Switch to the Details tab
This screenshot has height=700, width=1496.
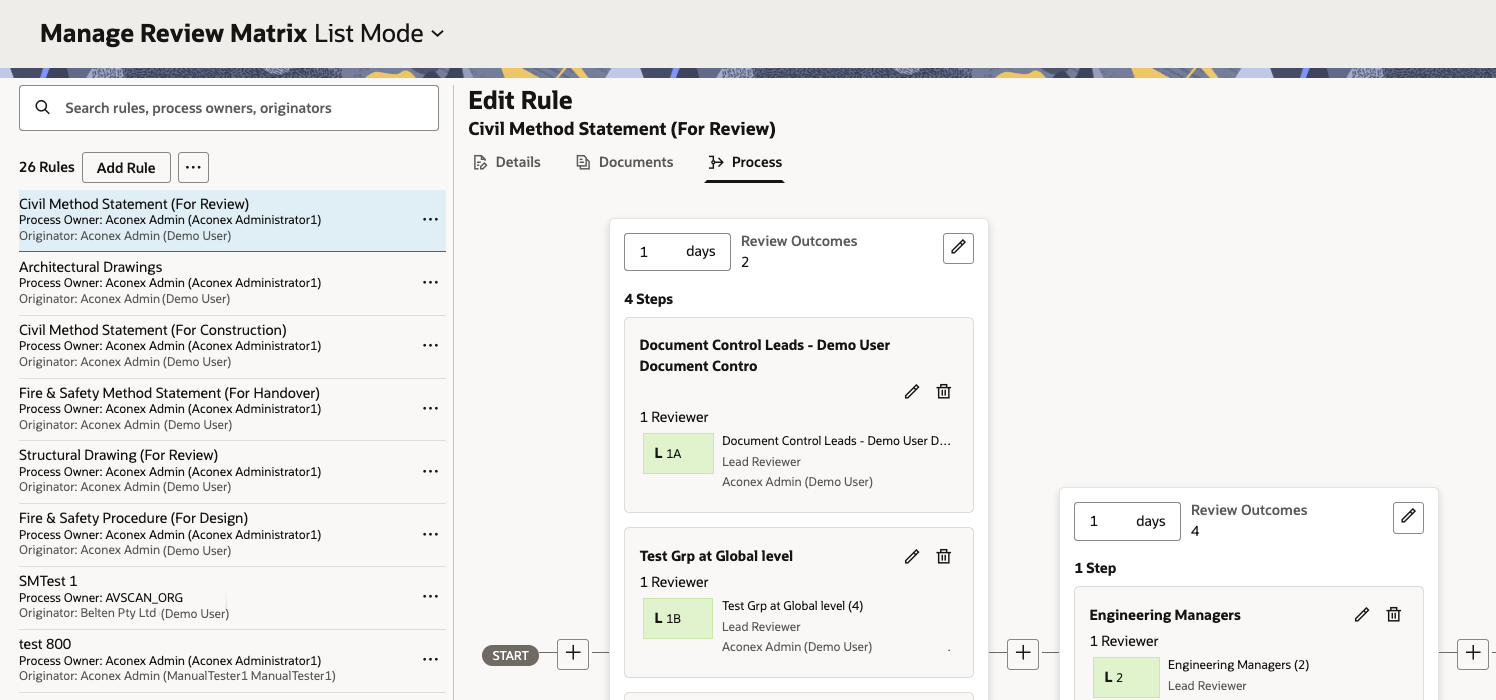click(507, 162)
